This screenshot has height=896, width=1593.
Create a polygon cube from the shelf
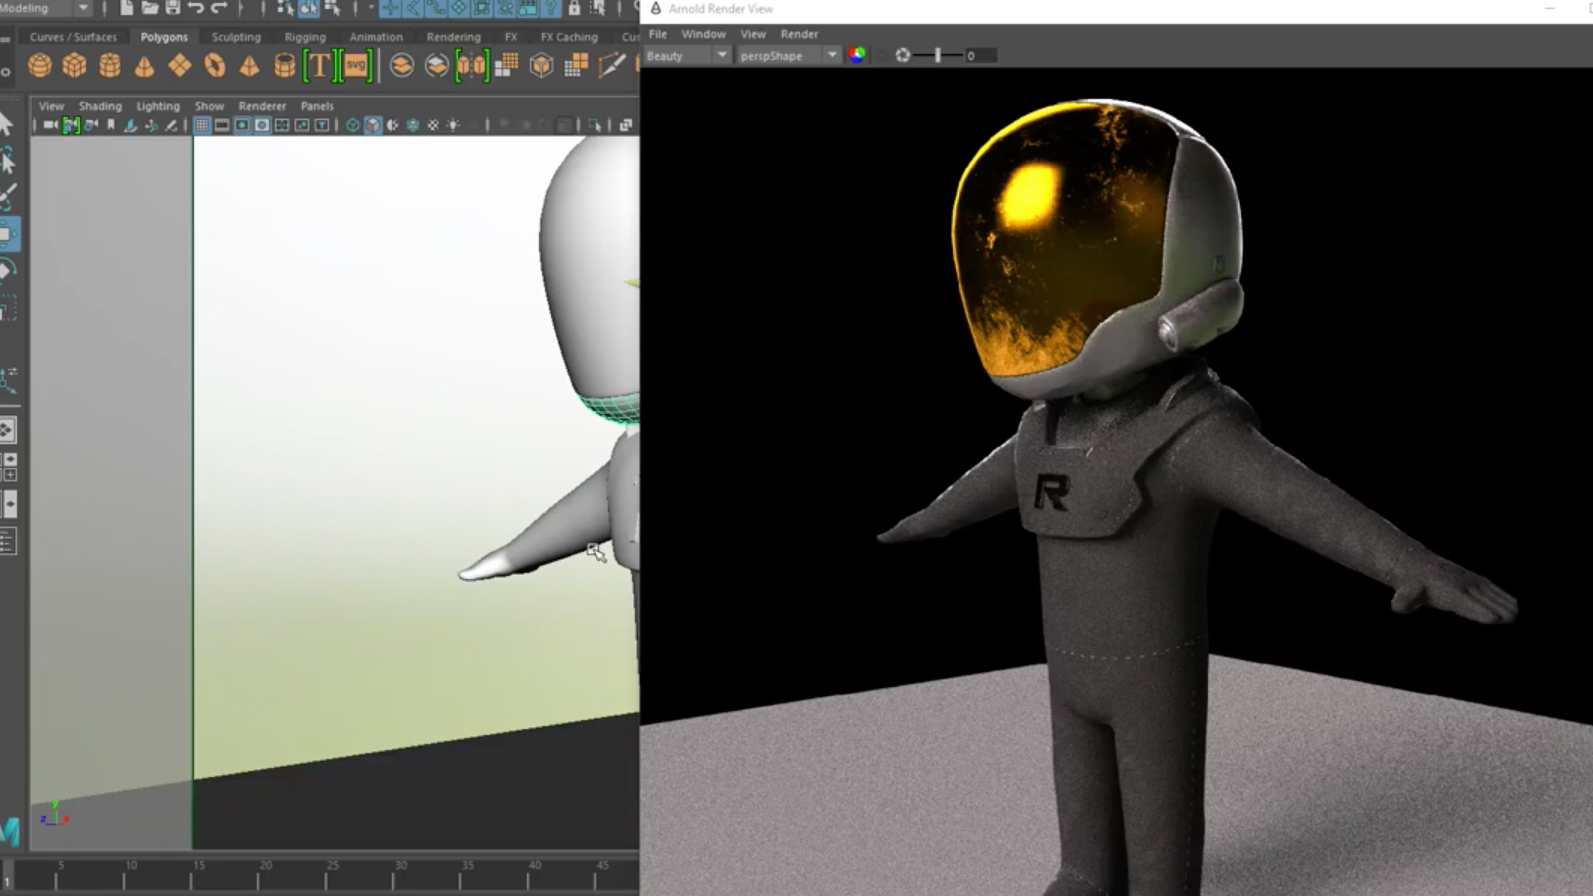[x=75, y=66]
